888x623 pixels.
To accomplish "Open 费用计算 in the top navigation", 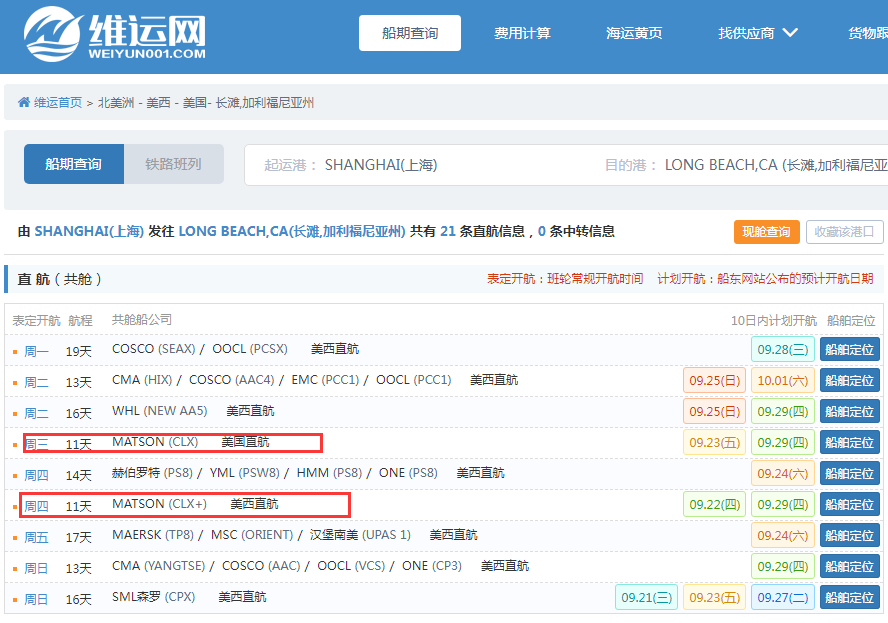I will pyautogui.click(x=521, y=31).
